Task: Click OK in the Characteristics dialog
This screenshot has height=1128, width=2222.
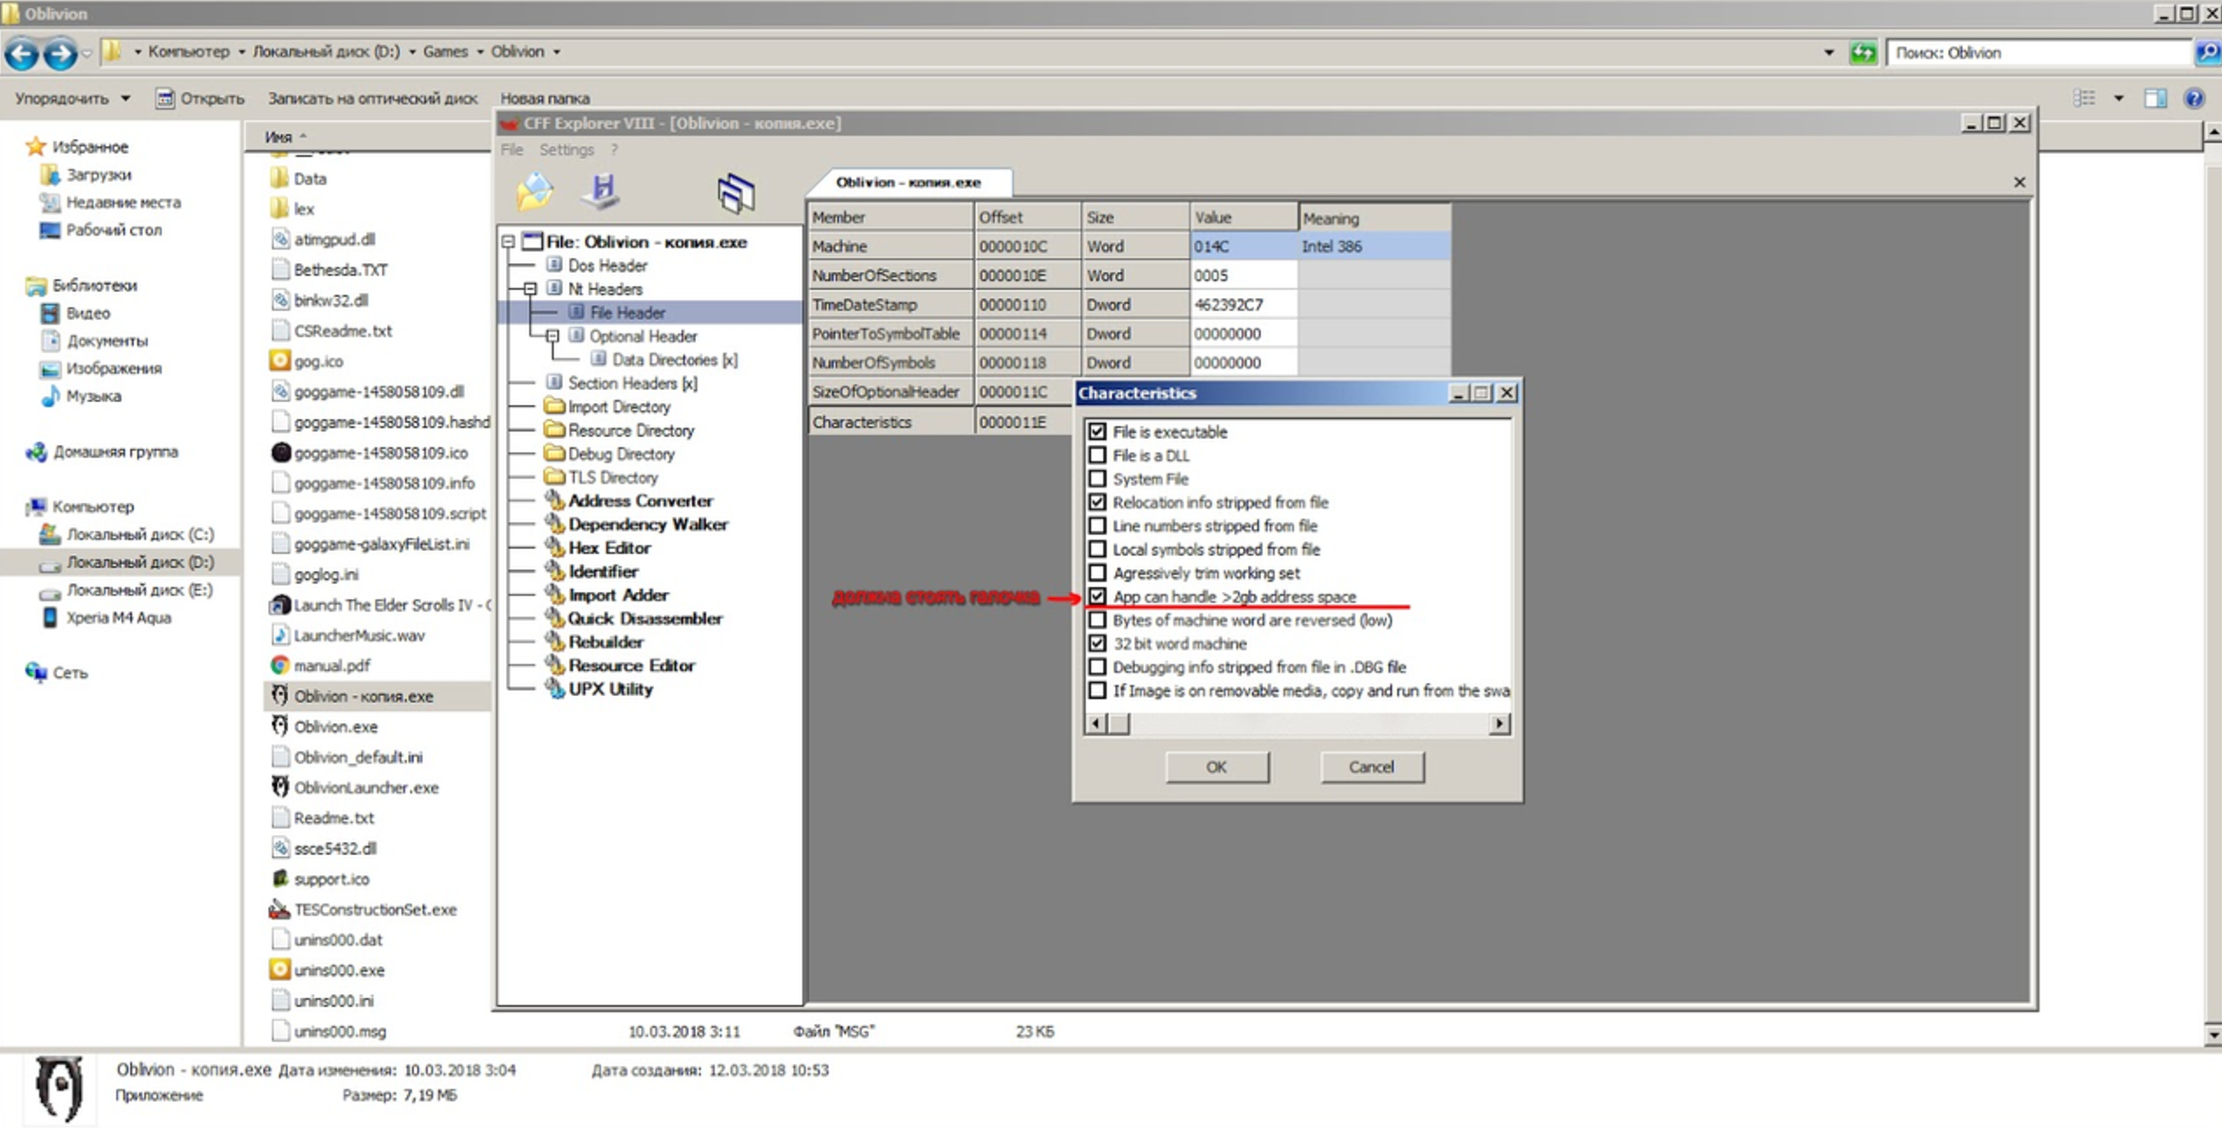Action: [x=1216, y=767]
